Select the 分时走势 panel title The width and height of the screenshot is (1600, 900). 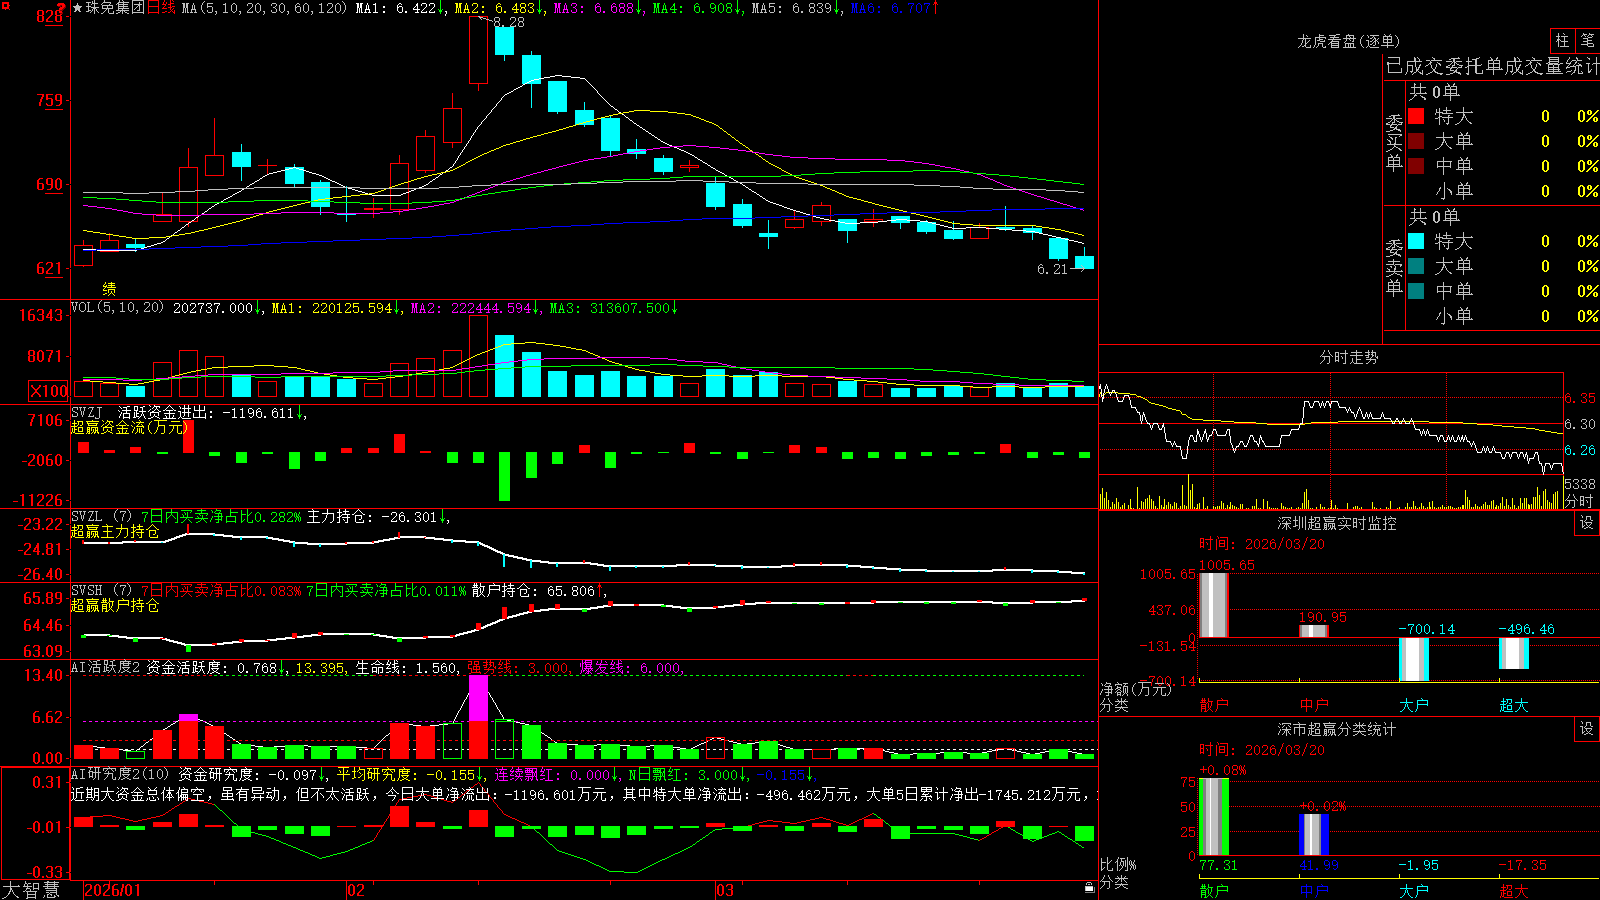(x=1349, y=357)
